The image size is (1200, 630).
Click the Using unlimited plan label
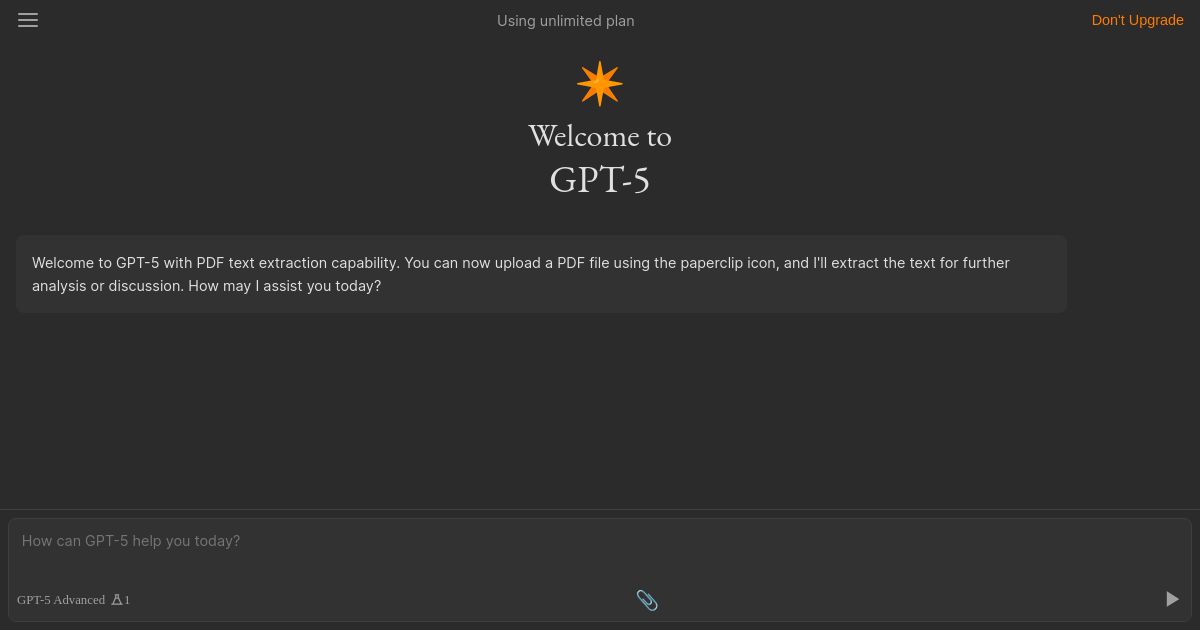[565, 20]
